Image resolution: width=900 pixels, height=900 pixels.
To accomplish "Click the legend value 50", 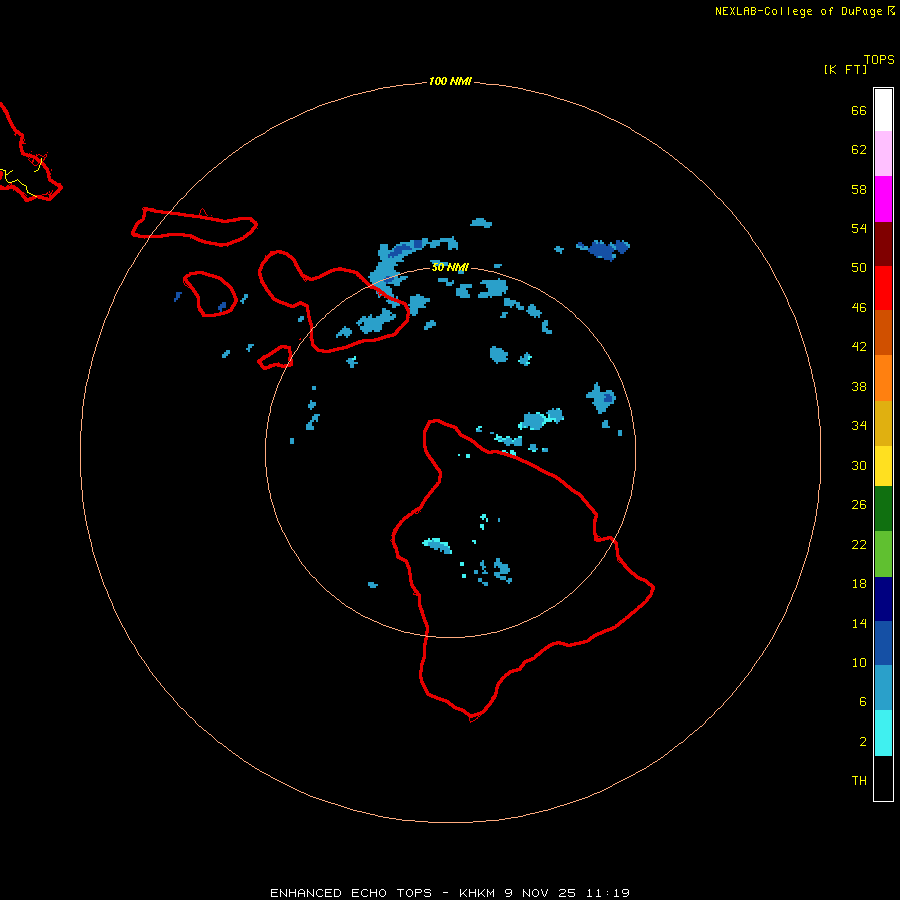I will [x=859, y=267].
